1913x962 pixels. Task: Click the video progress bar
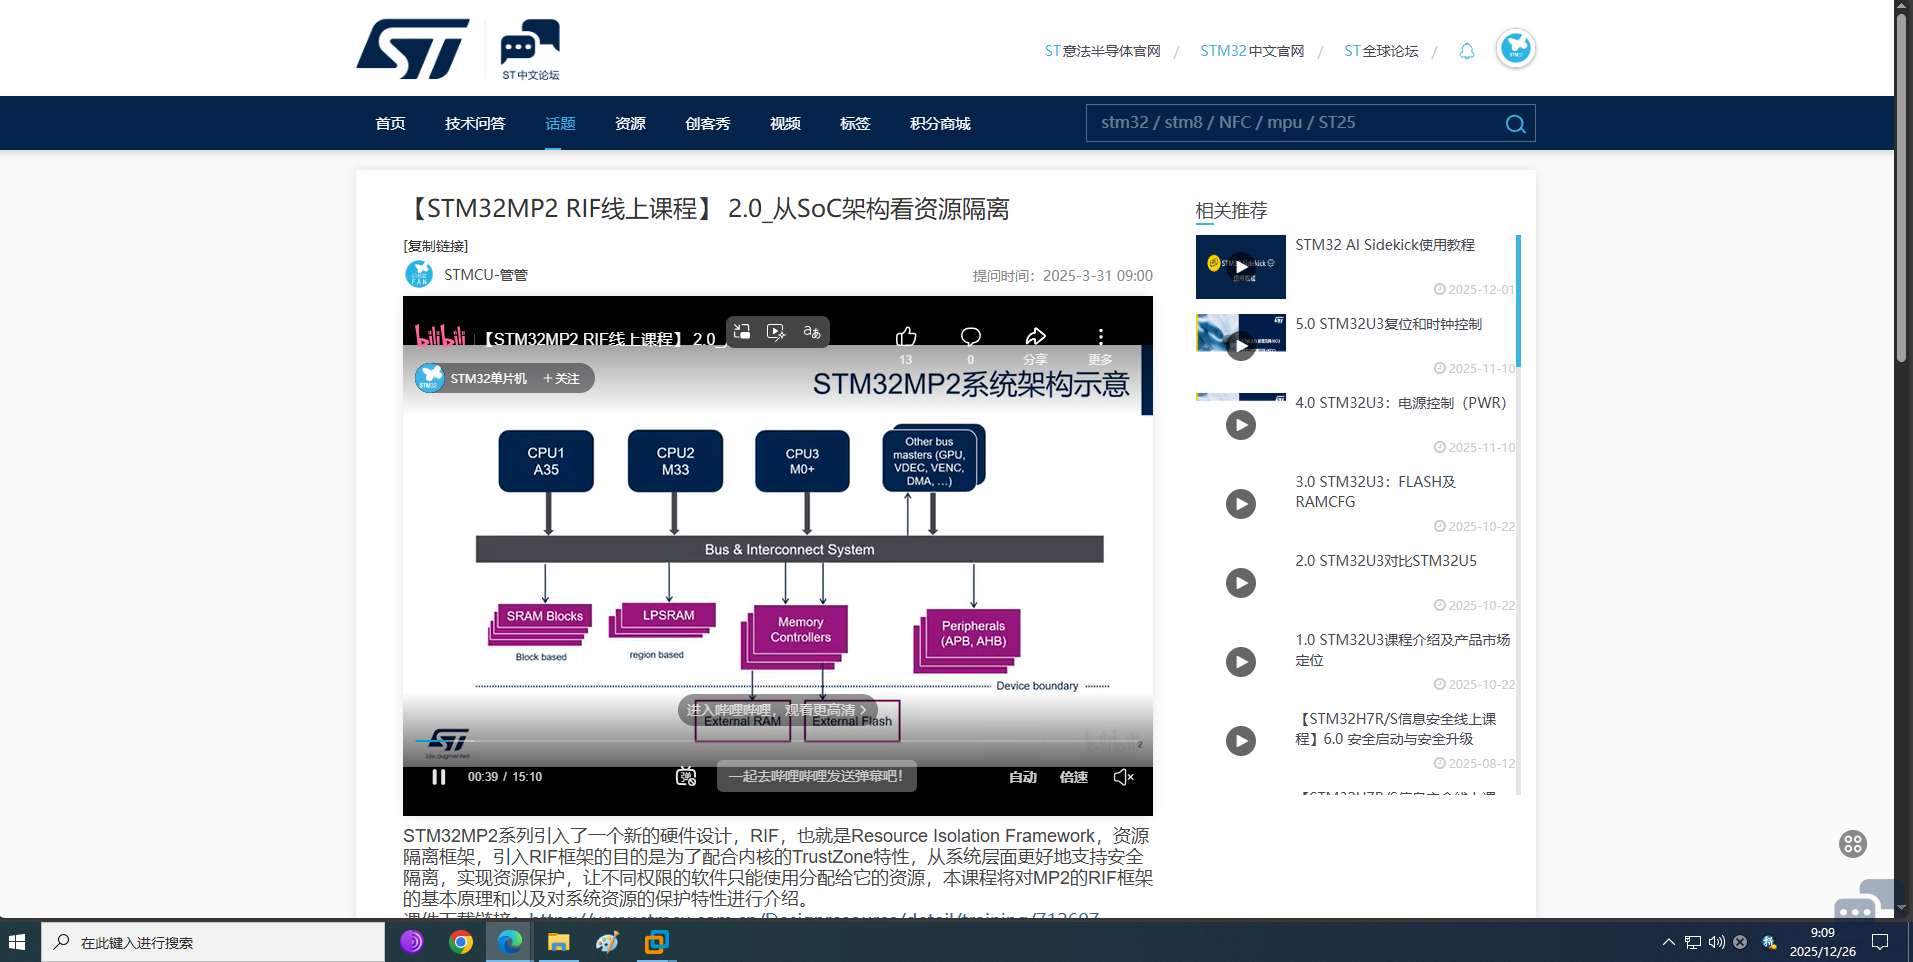tap(777, 741)
